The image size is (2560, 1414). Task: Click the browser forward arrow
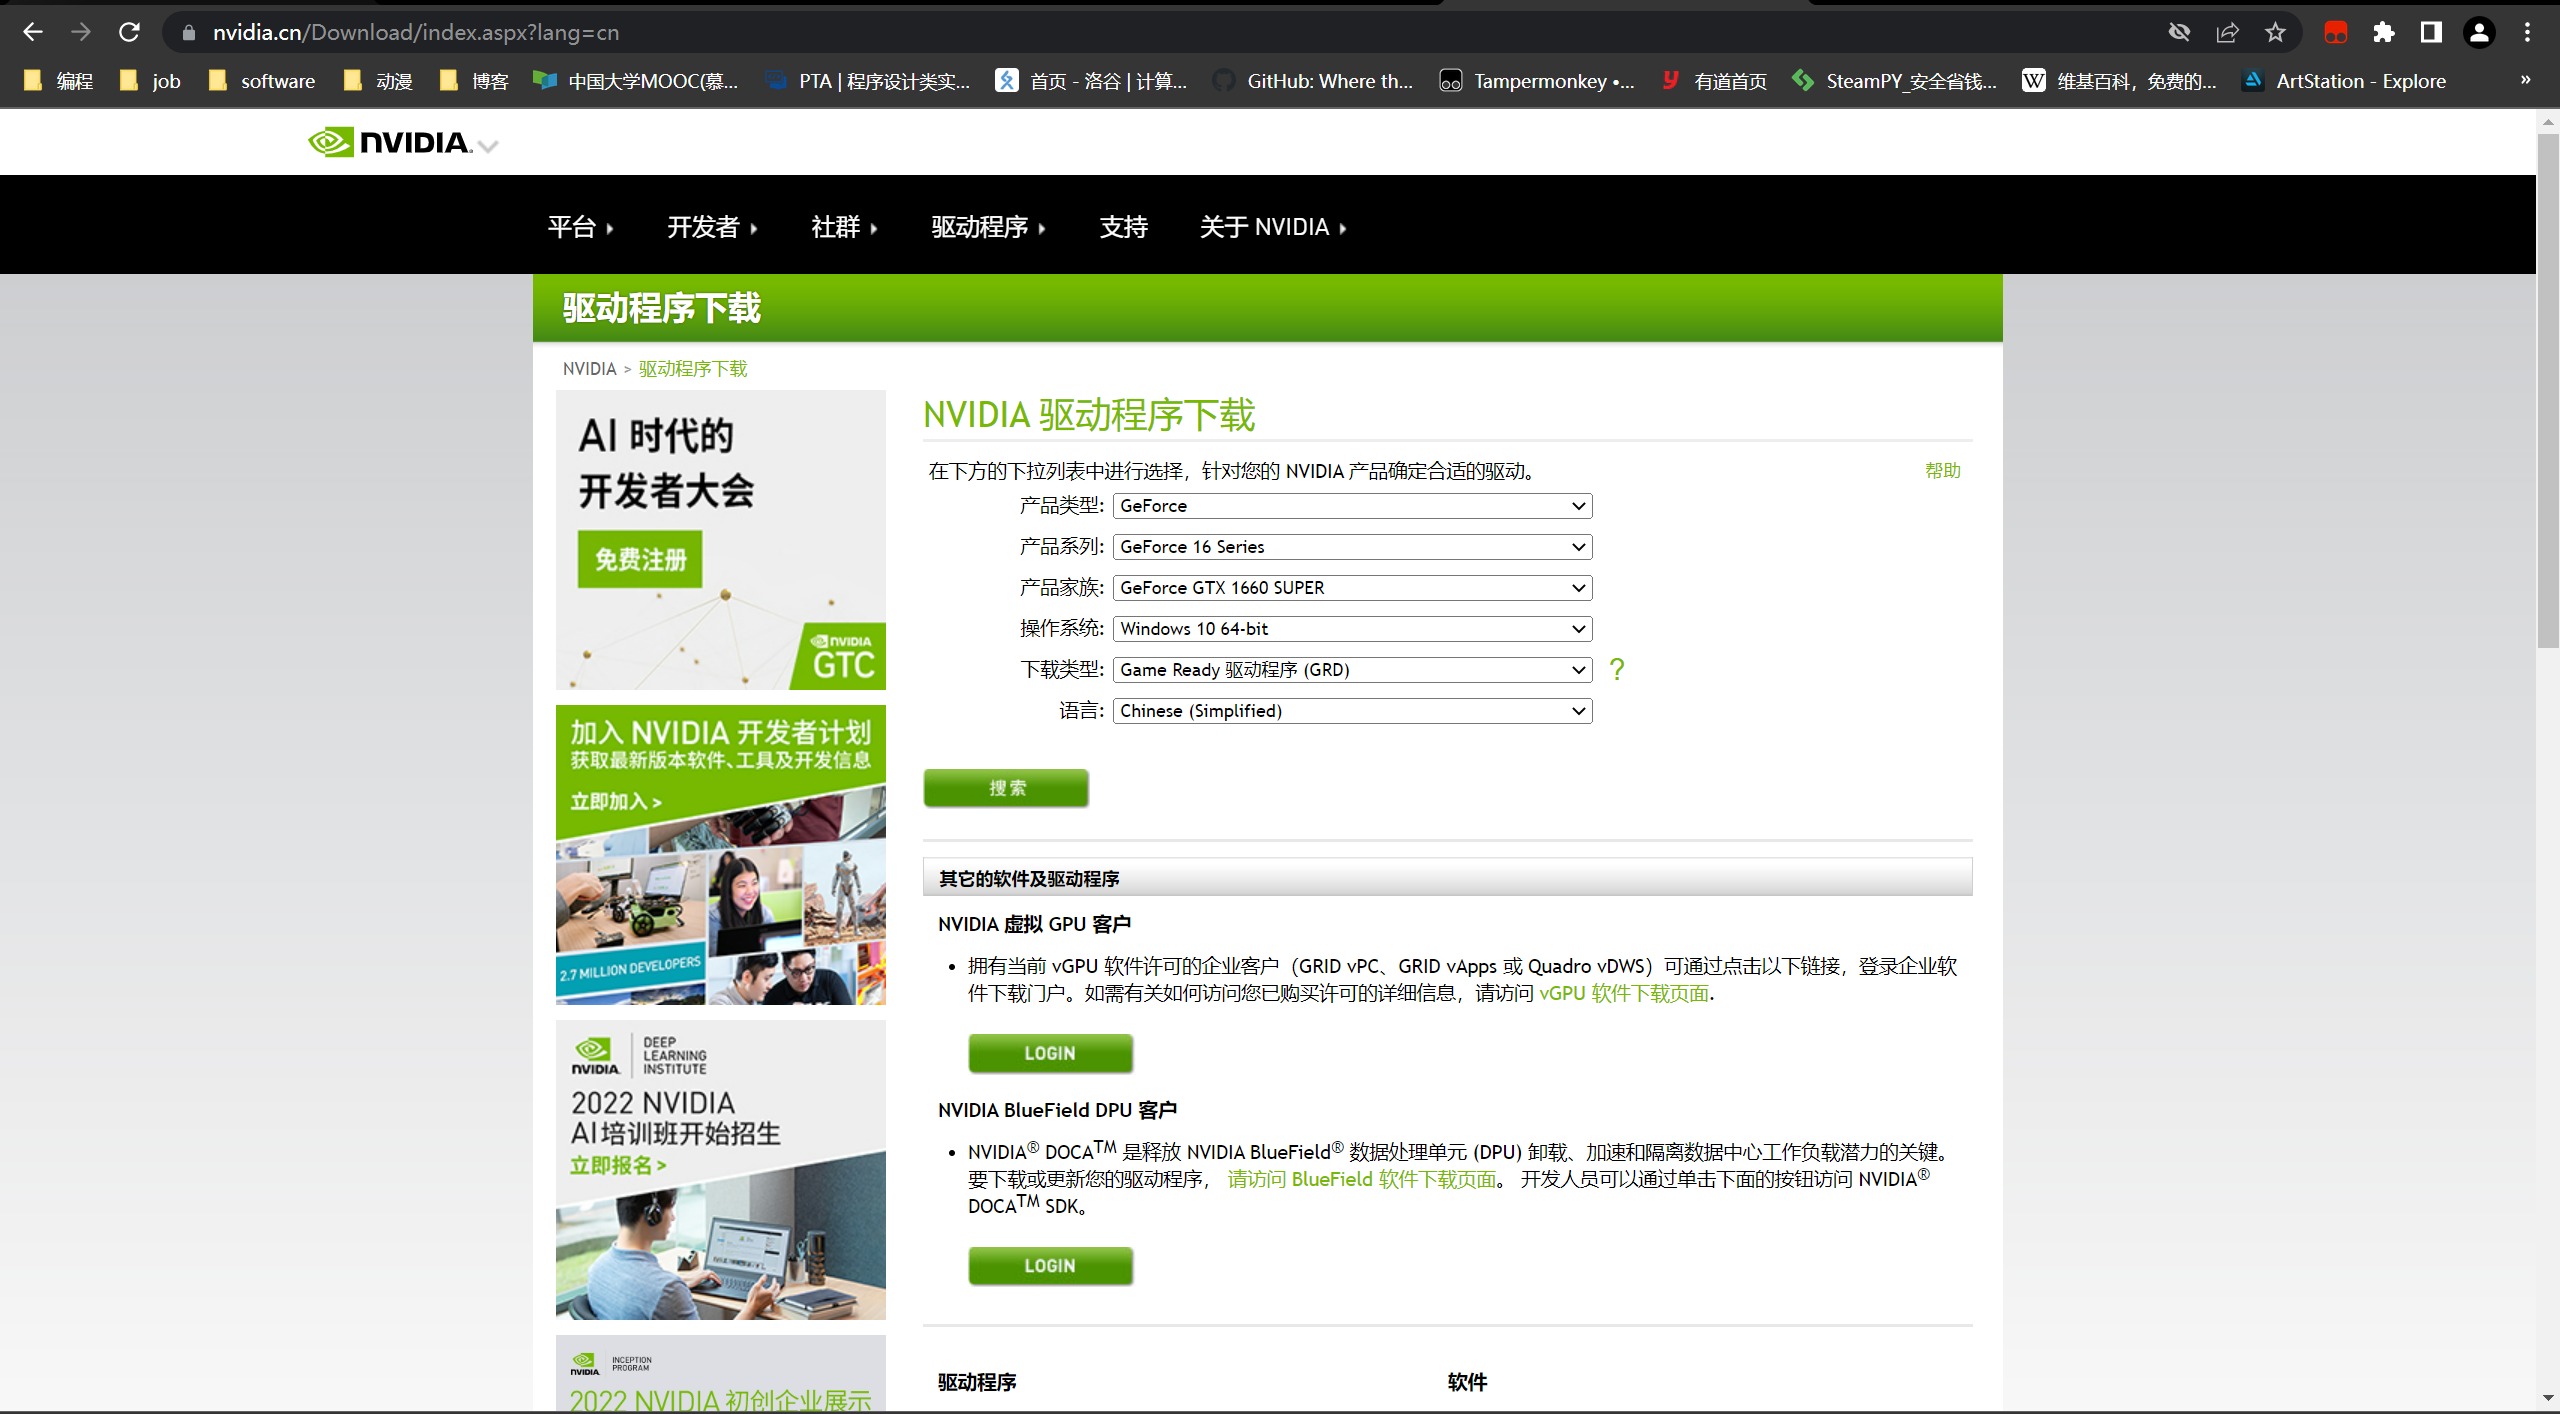81,32
